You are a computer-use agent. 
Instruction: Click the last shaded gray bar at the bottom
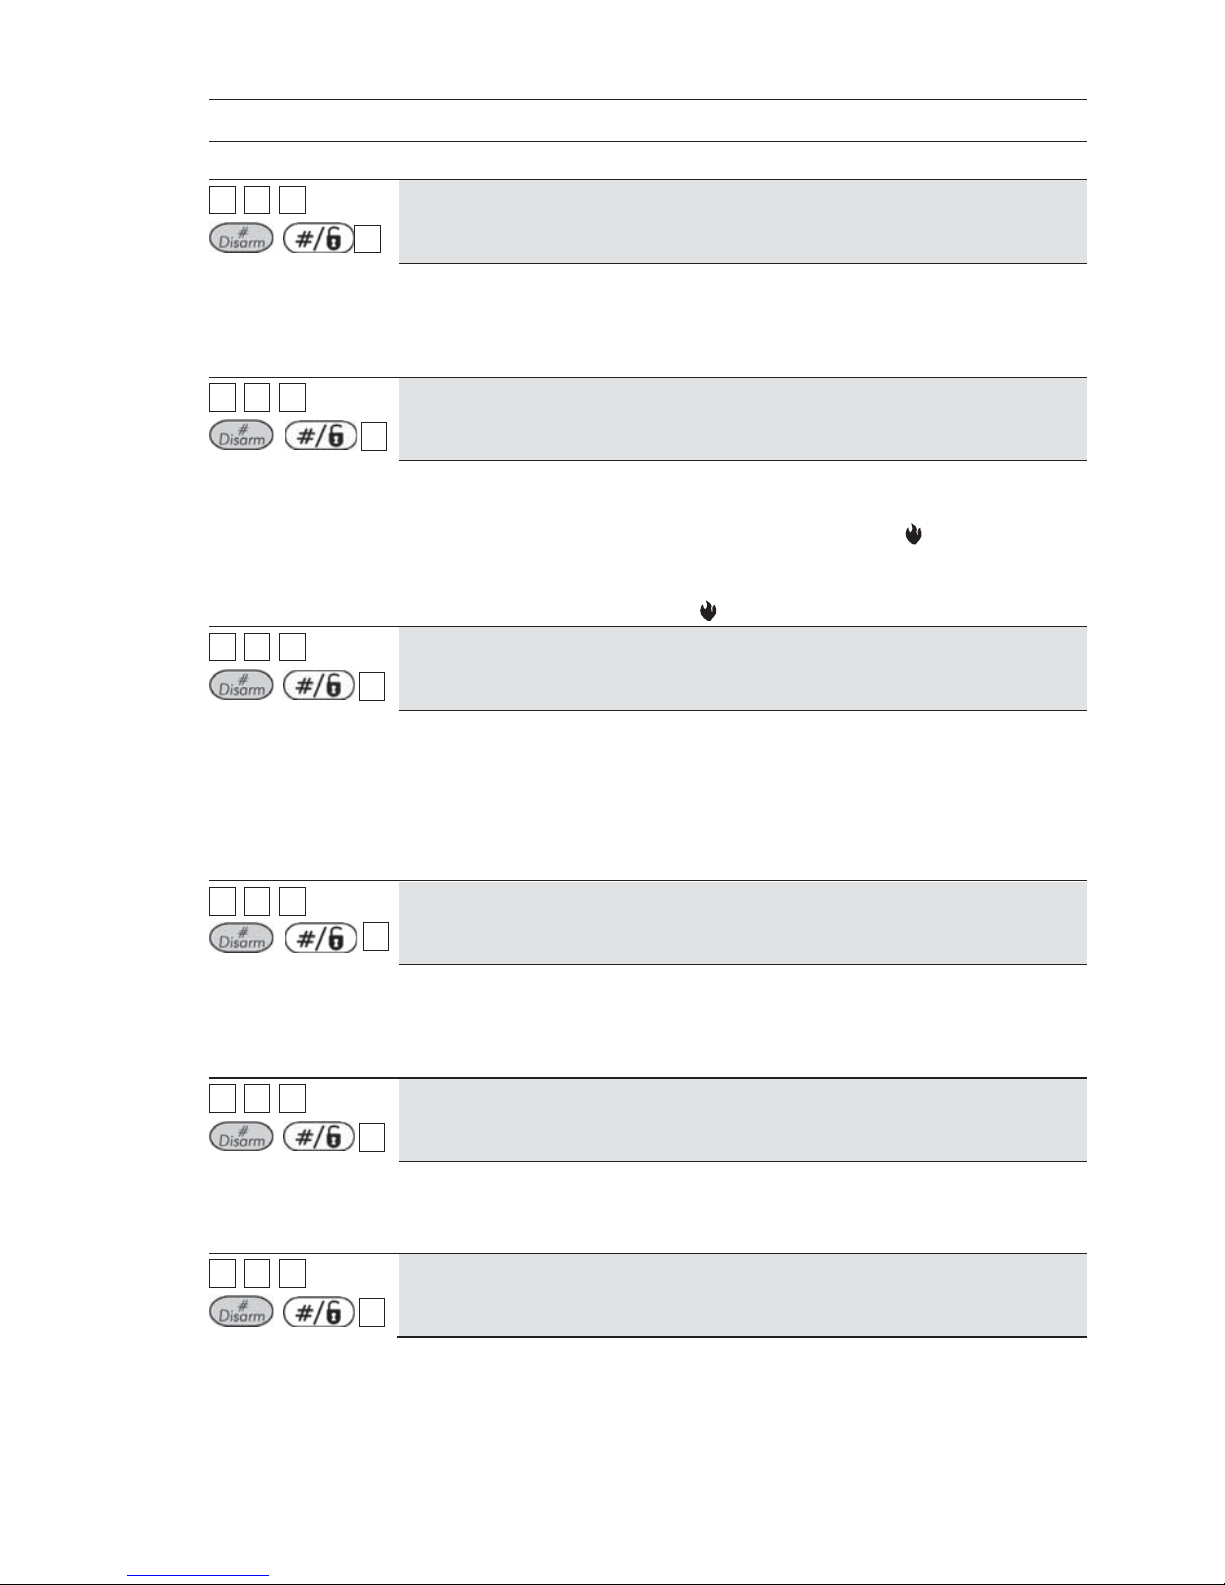click(x=742, y=1295)
